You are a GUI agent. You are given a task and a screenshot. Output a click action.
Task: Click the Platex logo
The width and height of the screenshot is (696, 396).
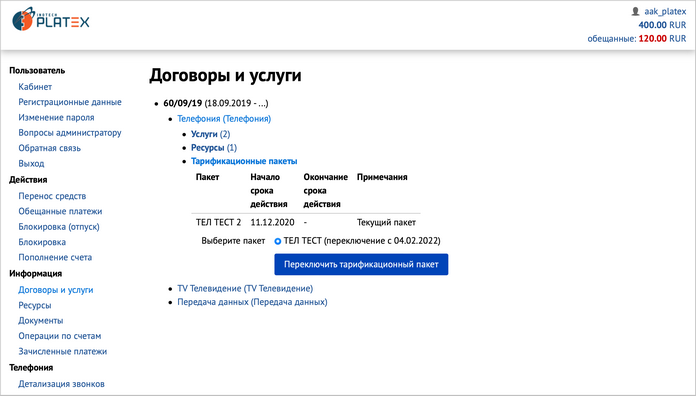coord(51,20)
